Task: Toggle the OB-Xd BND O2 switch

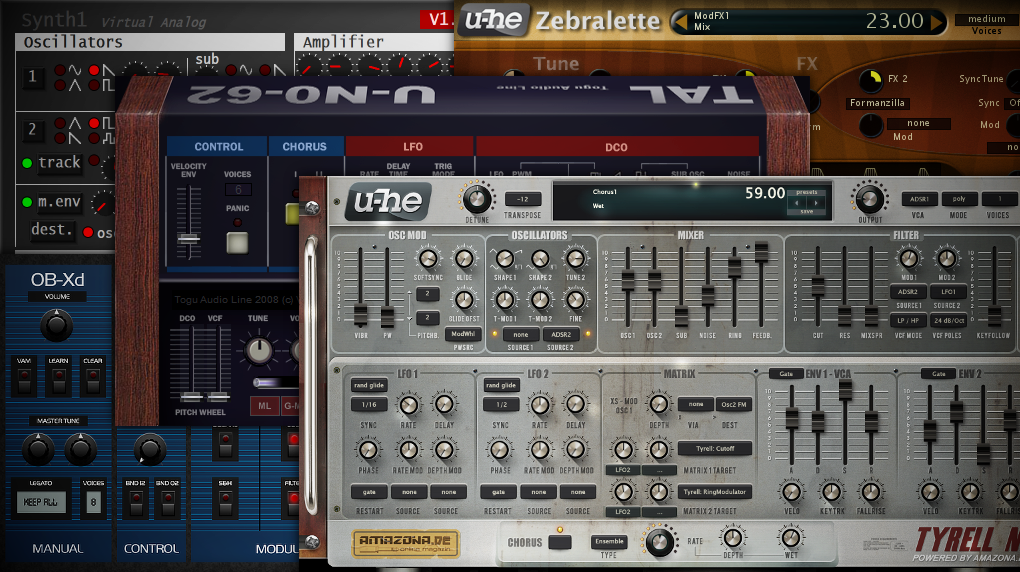Action: (x=168, y=503)
